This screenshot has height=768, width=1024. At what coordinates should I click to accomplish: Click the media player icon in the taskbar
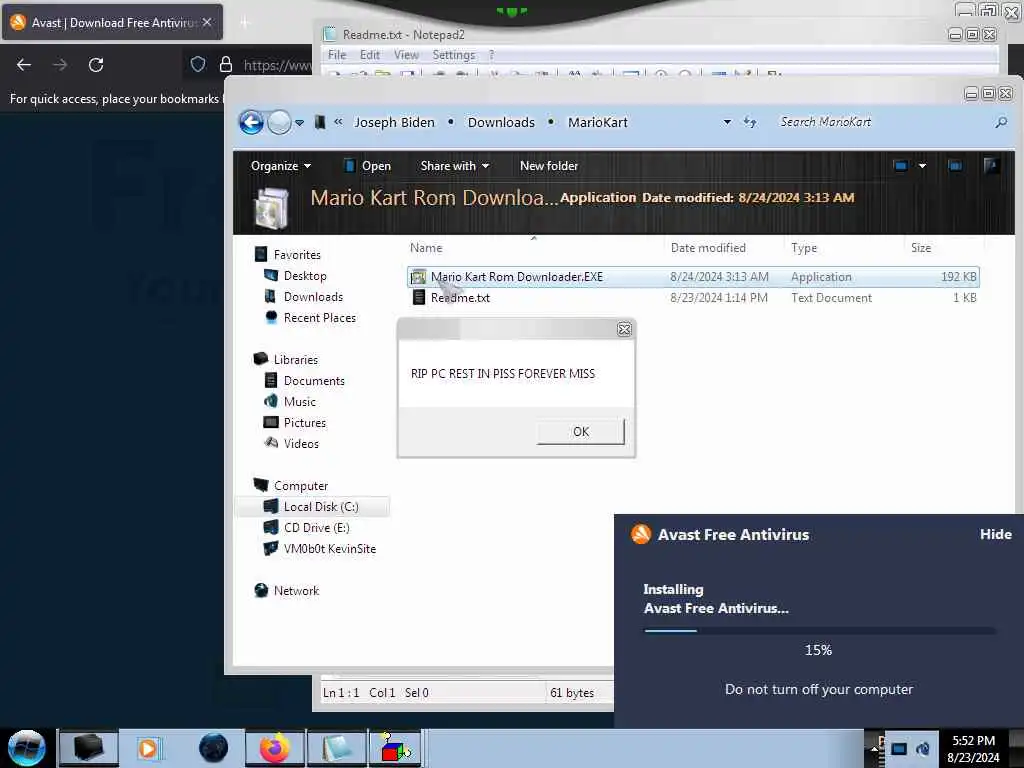pos(149,748)
